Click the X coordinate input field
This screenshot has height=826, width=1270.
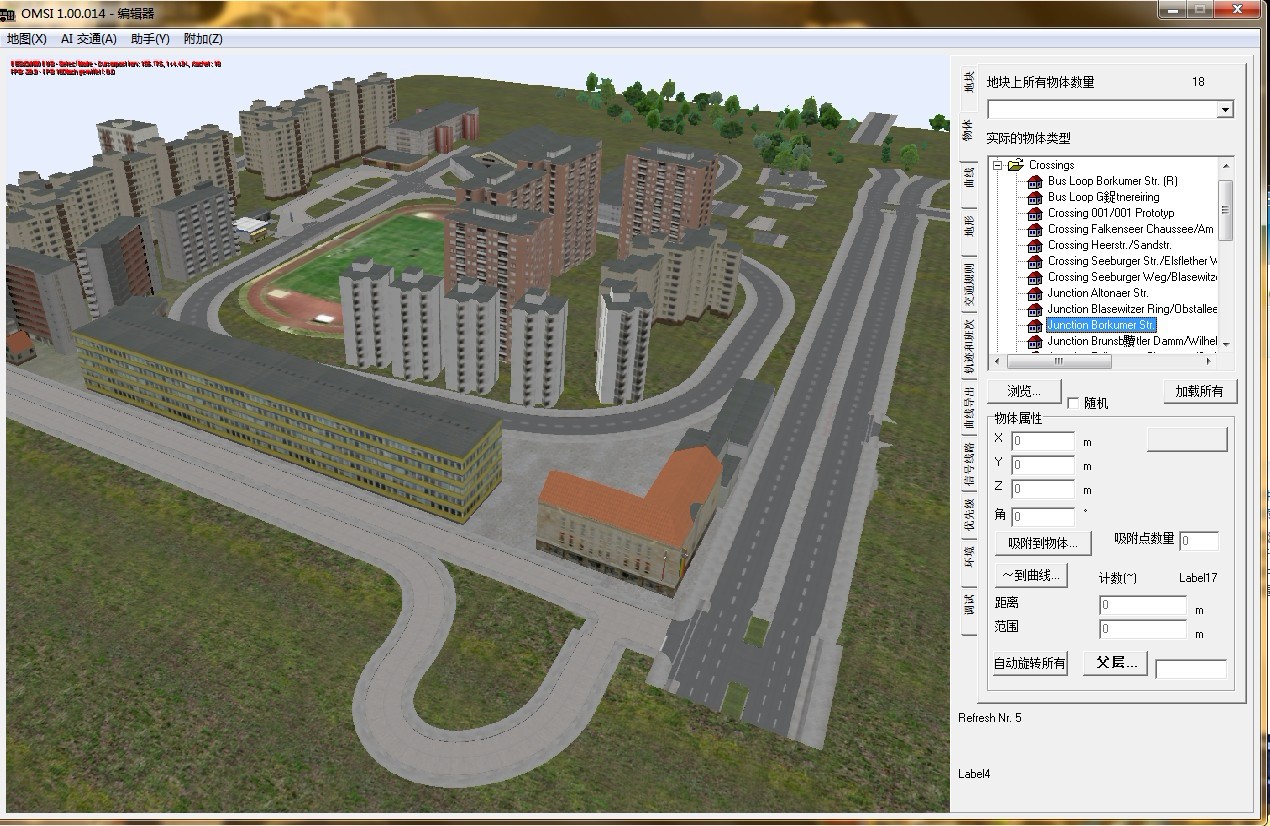[1043, 441]
